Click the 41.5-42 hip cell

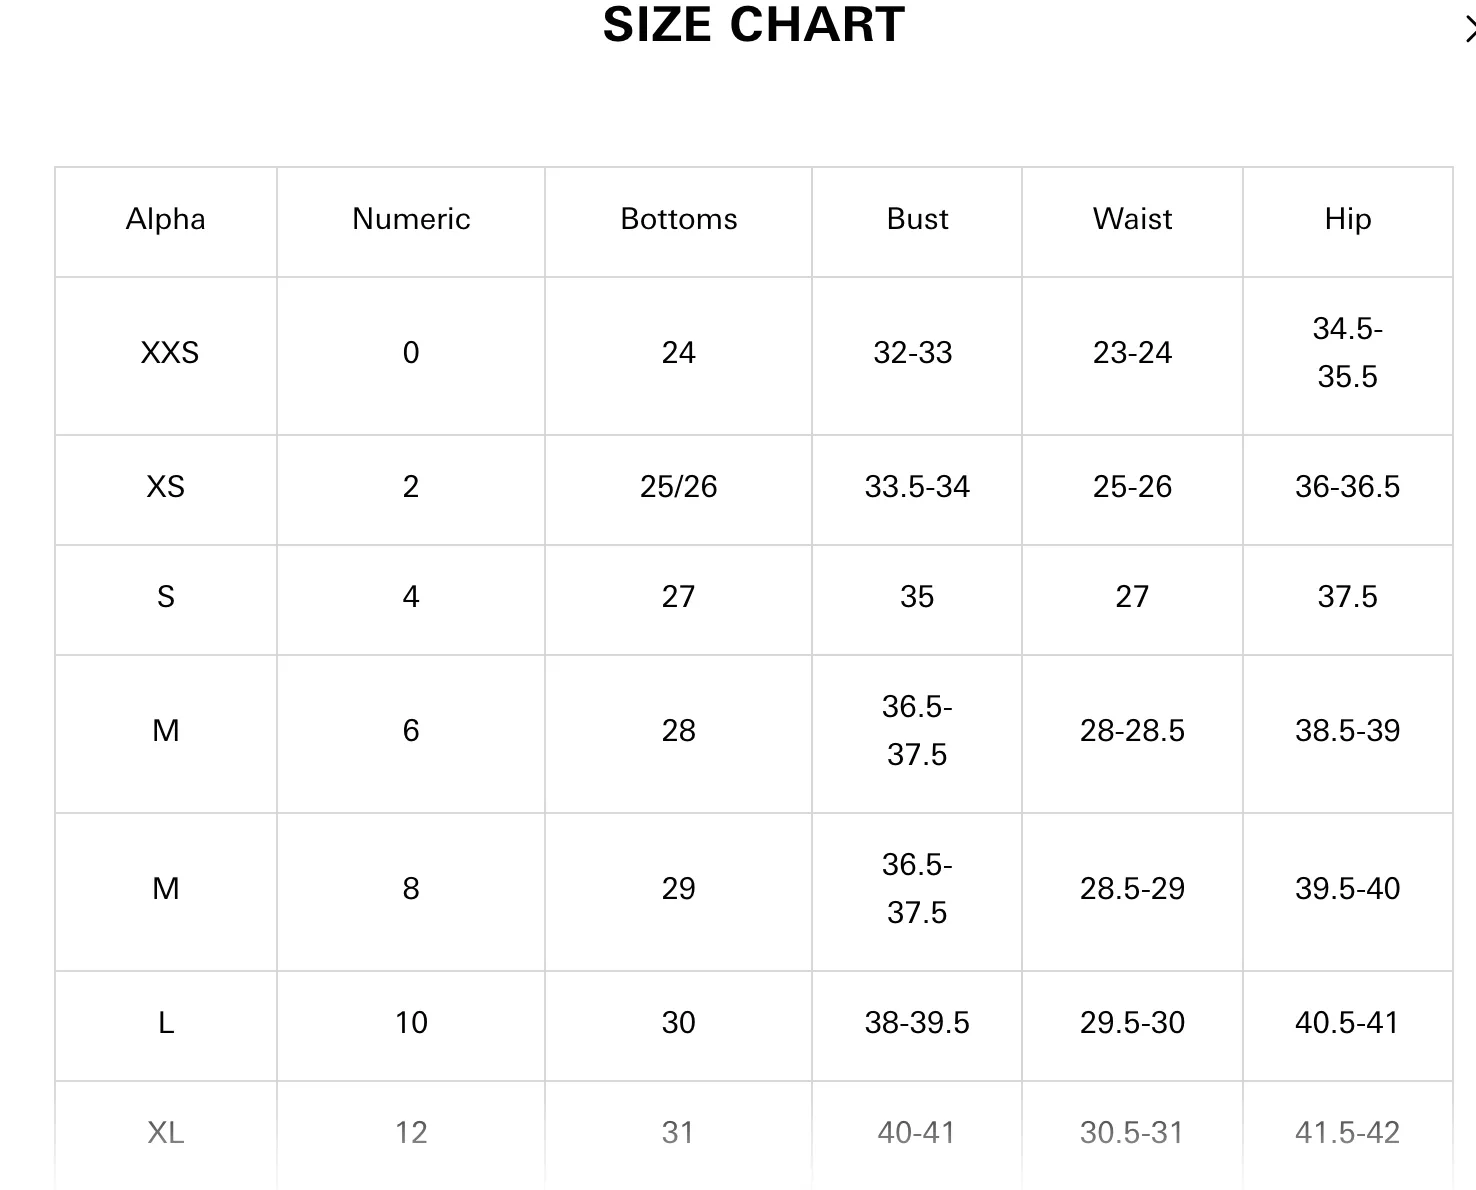[x=1348, y=1133]
